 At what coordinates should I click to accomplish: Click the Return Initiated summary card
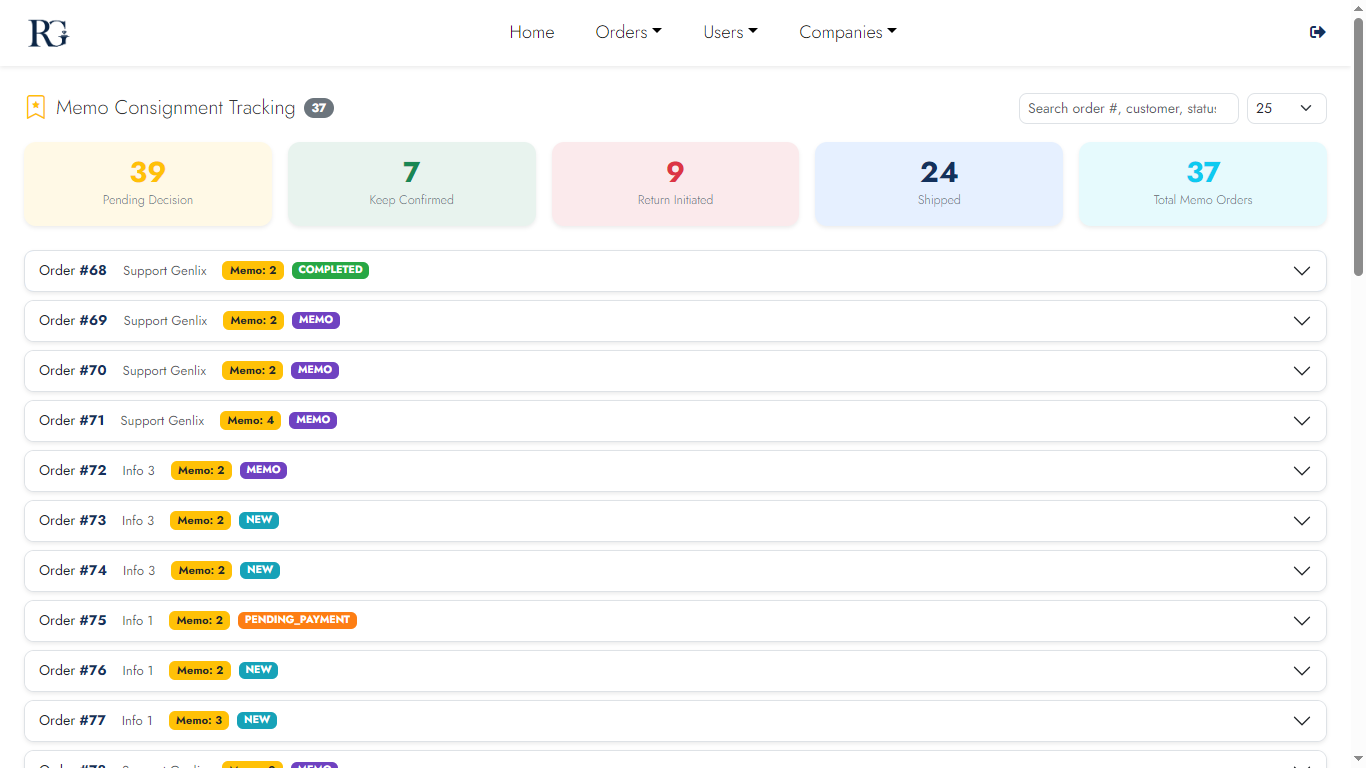coord(675,184)
